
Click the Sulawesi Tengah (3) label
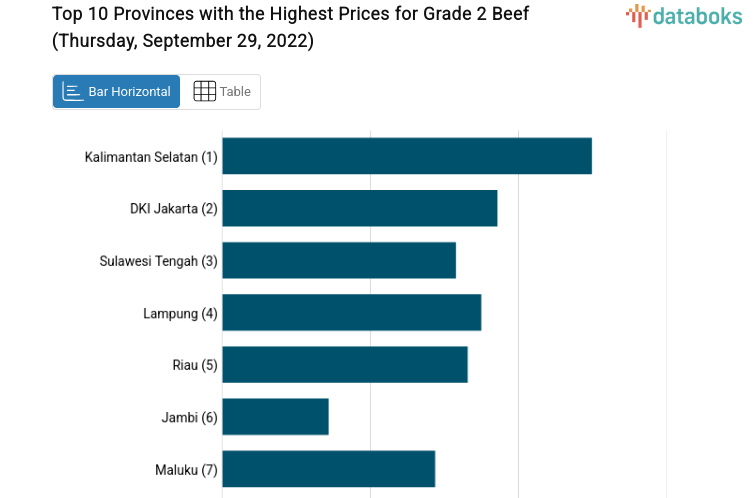coord(158,261)
